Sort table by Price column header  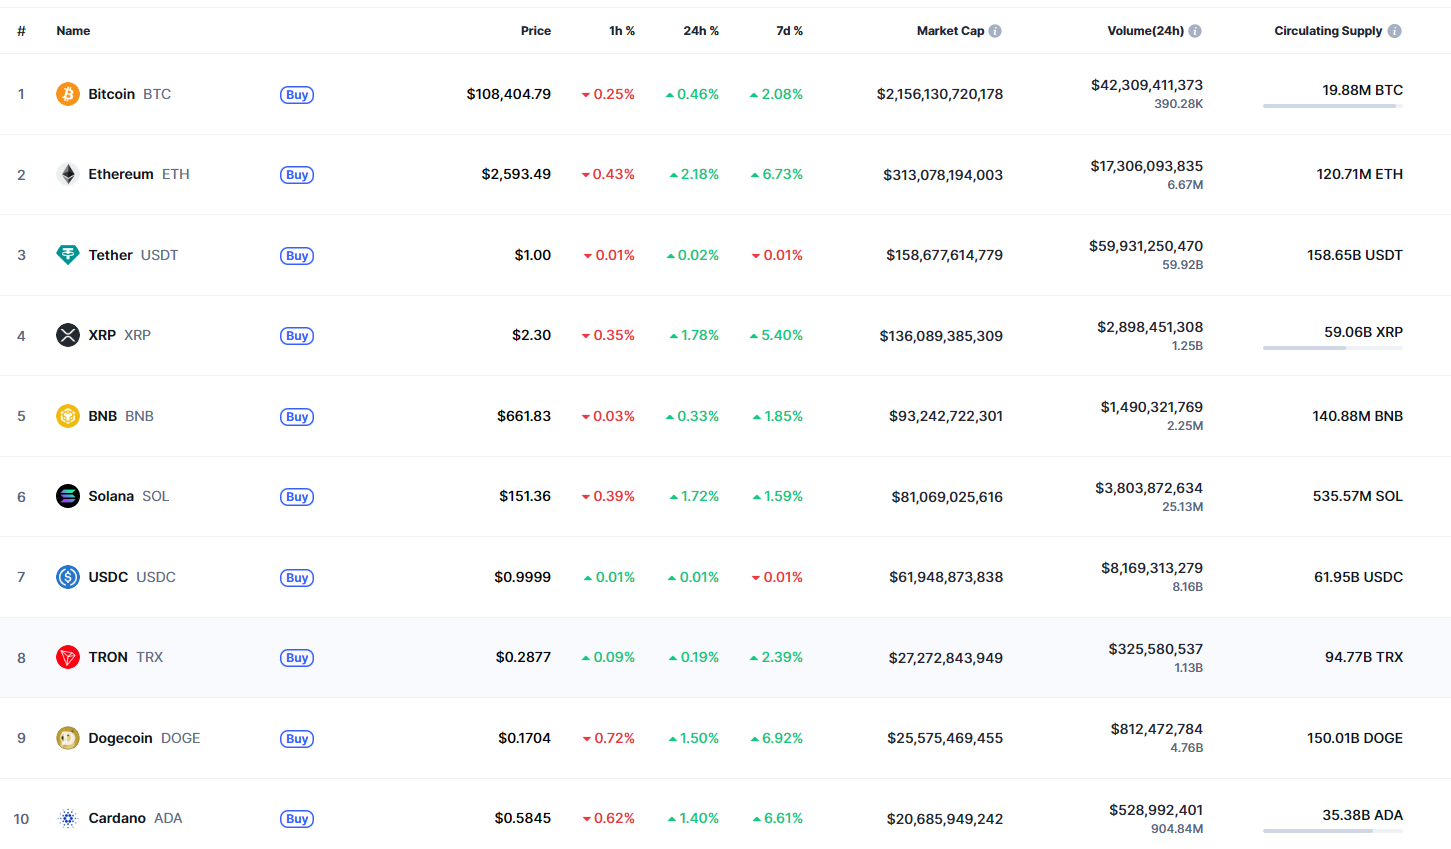536,31
